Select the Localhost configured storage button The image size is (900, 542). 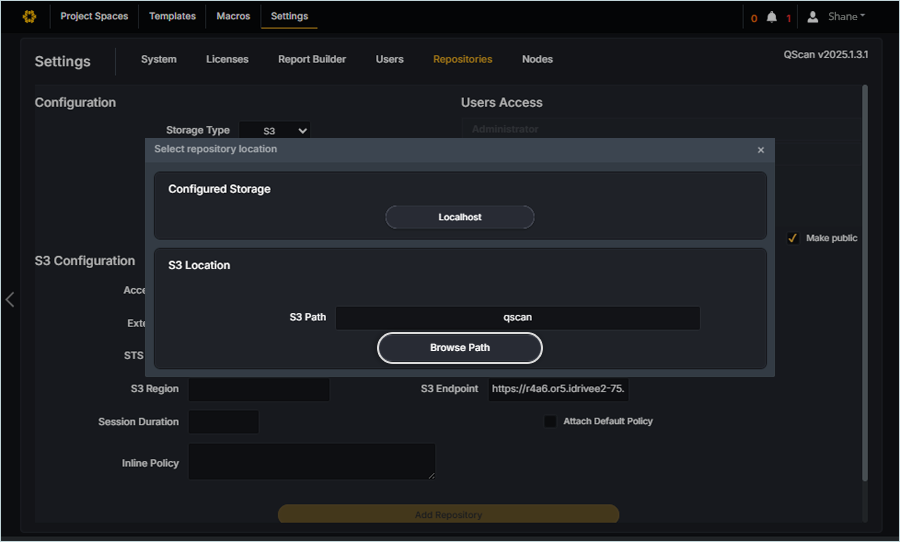click(x=460, y=217)
